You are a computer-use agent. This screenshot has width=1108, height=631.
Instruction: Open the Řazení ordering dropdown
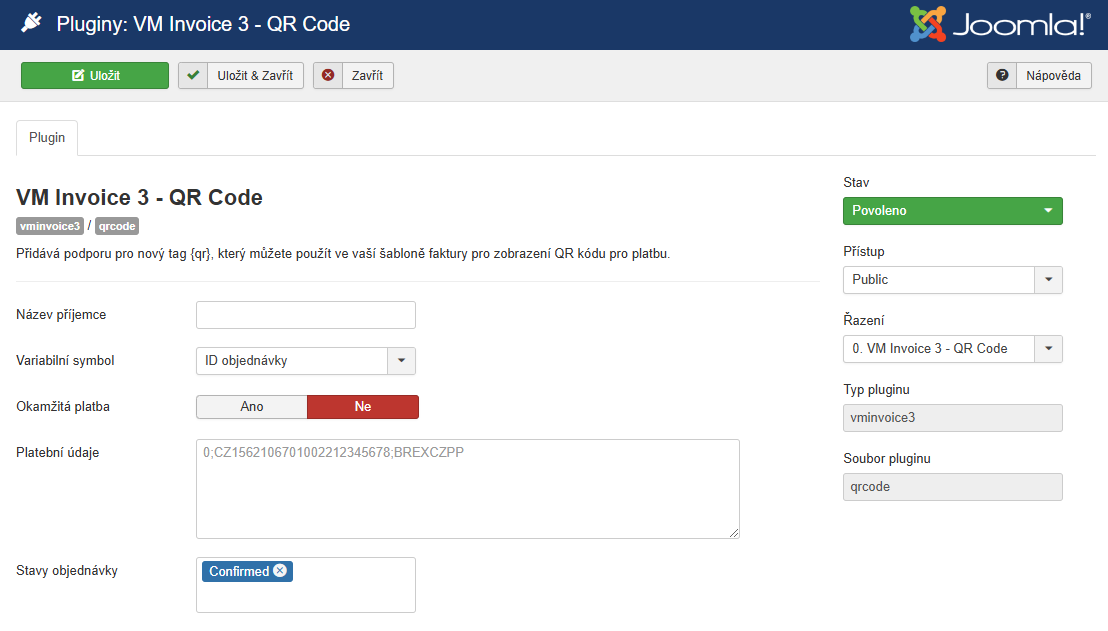pyautogui.click(x=953, y=349)
